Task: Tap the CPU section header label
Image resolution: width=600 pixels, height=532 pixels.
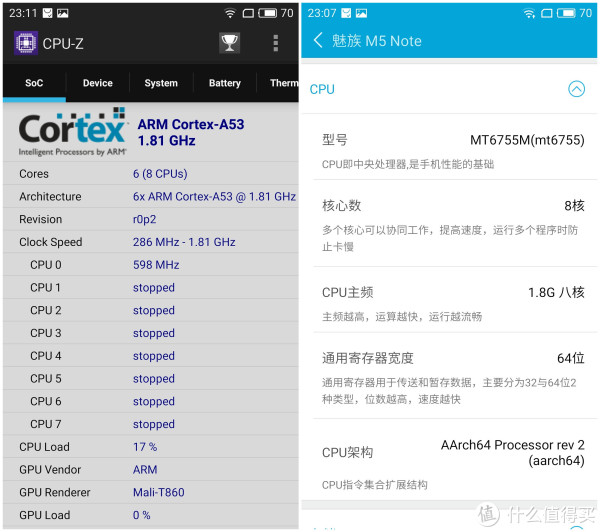Action: tap(322, 89)
